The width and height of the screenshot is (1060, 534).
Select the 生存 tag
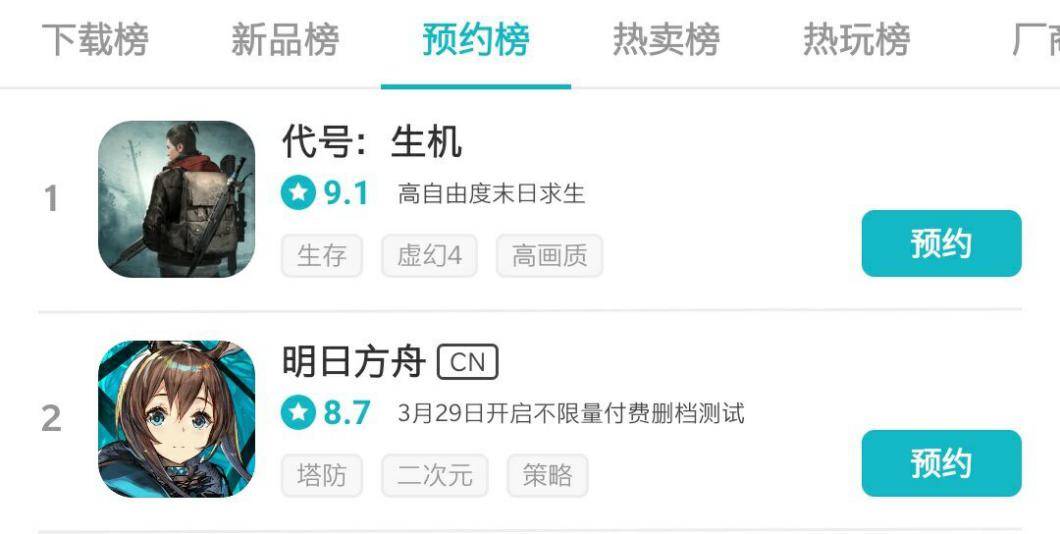point(322,256)
